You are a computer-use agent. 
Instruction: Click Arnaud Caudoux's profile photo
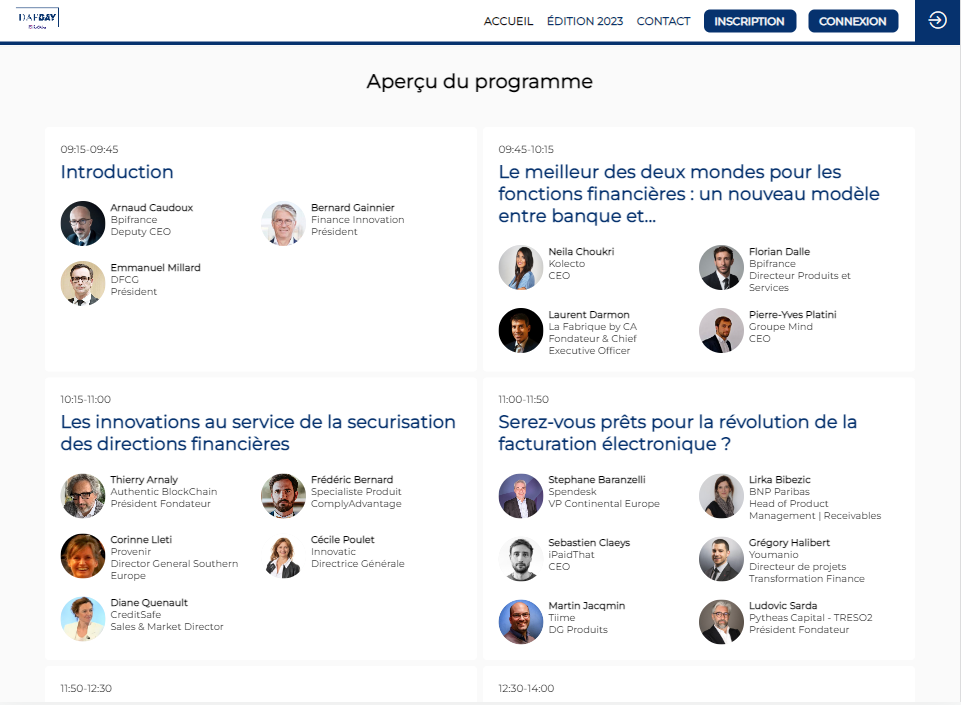[83, 223]
